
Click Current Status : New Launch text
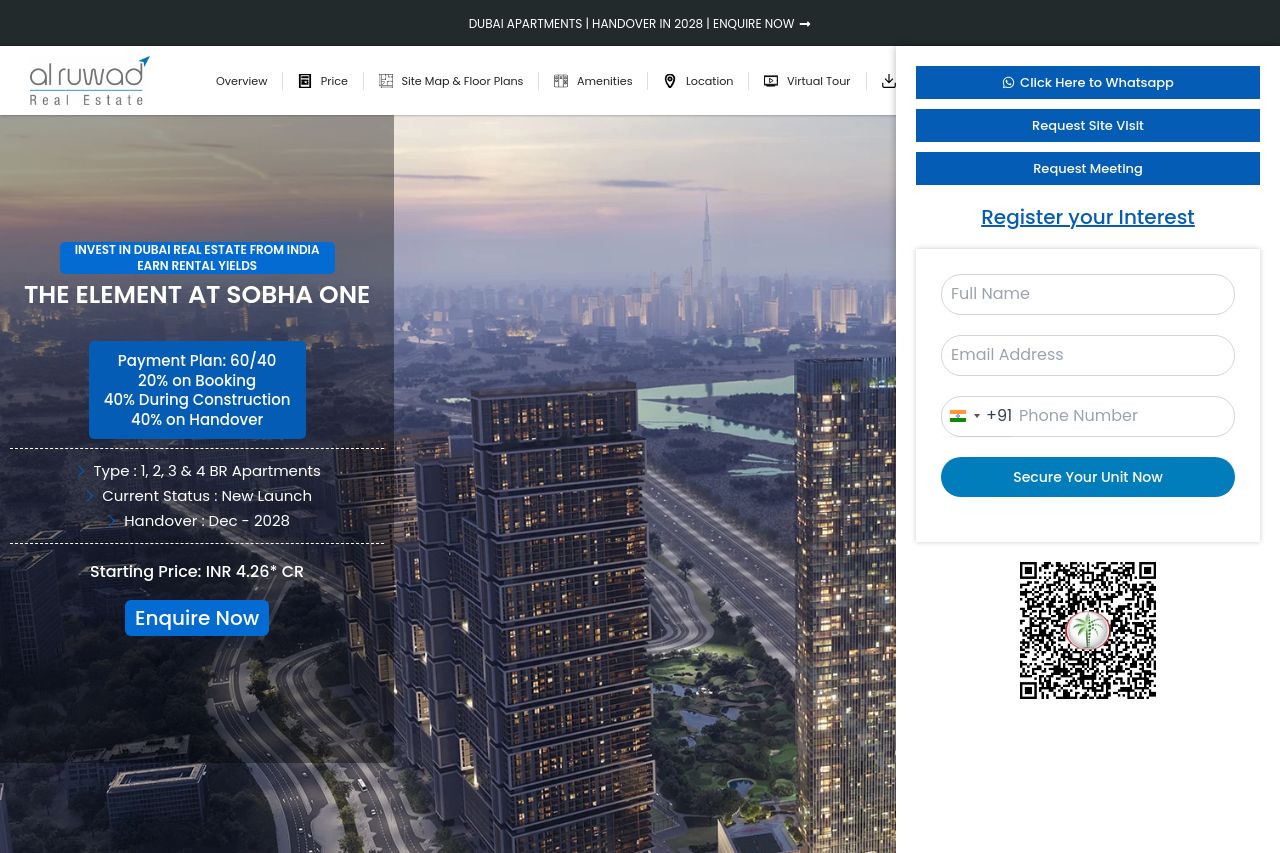(x=207, y=496)
